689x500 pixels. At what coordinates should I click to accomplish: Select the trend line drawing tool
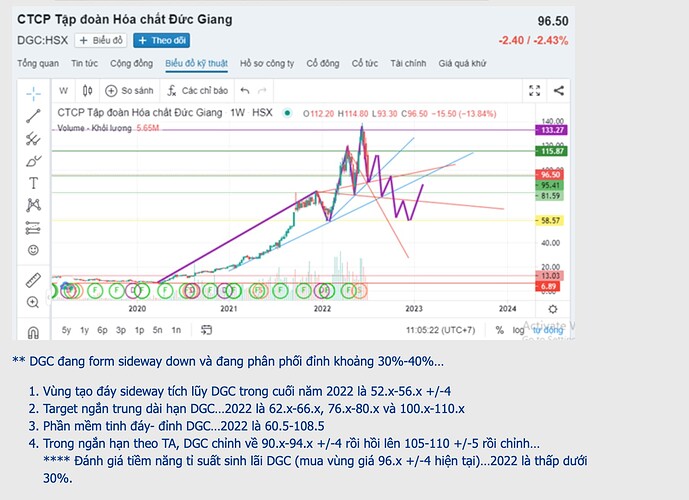(x=33, y=116)
